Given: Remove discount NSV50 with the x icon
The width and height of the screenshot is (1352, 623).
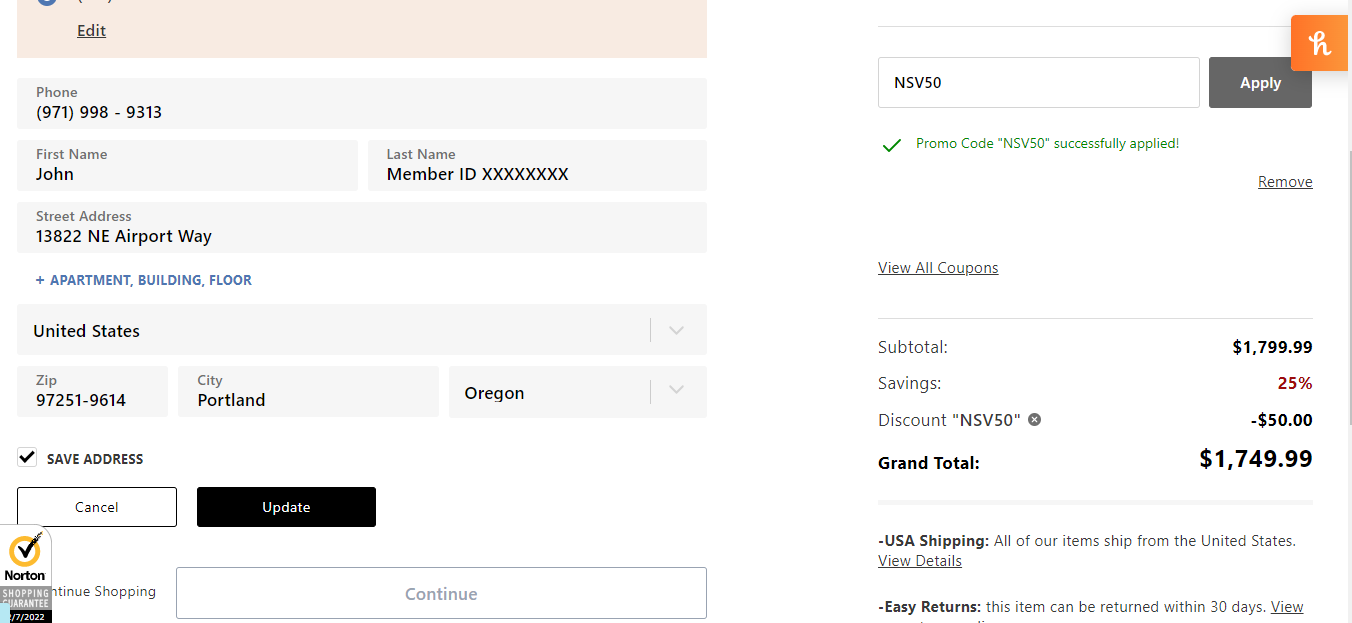Looking at the screenshot, I should pyautogui.click(x=1035, y=420).
